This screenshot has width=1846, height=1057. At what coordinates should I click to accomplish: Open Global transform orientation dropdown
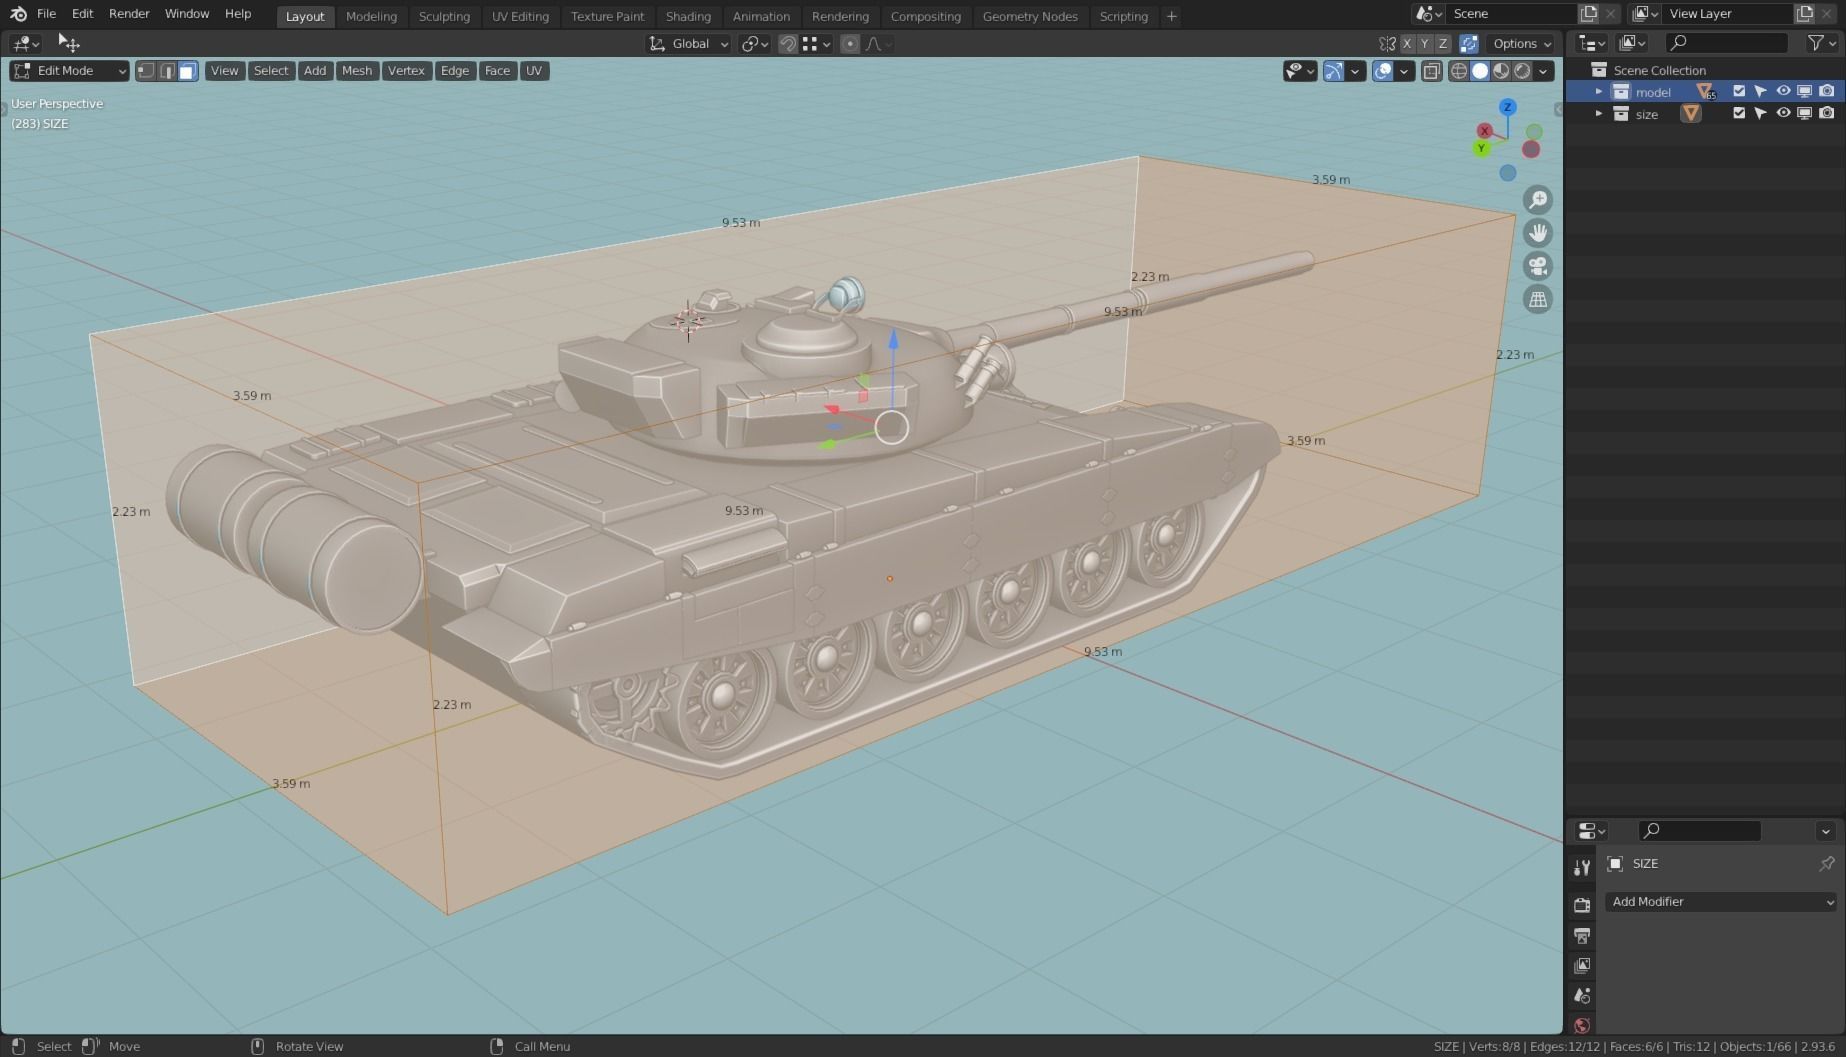(689, 44)
